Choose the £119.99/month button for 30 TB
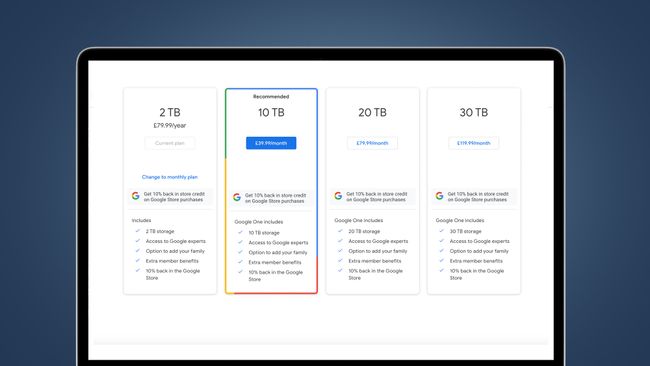 [473, 143]
